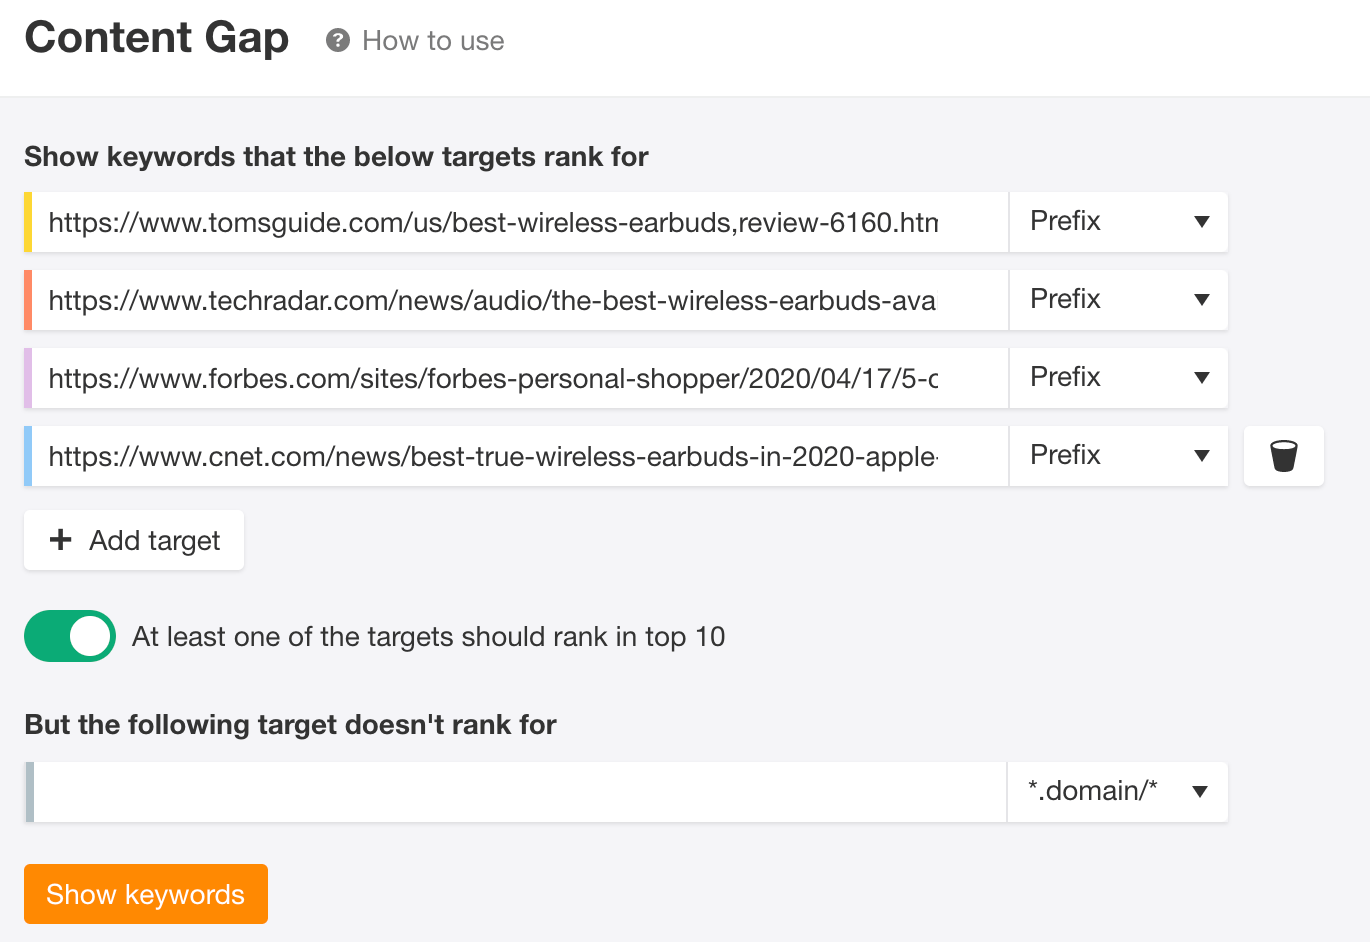This screenshot has width=1370, height=942.
Task: Click the dropdown arrow on the techradar Prefix selector
Action: (1200, 300)
